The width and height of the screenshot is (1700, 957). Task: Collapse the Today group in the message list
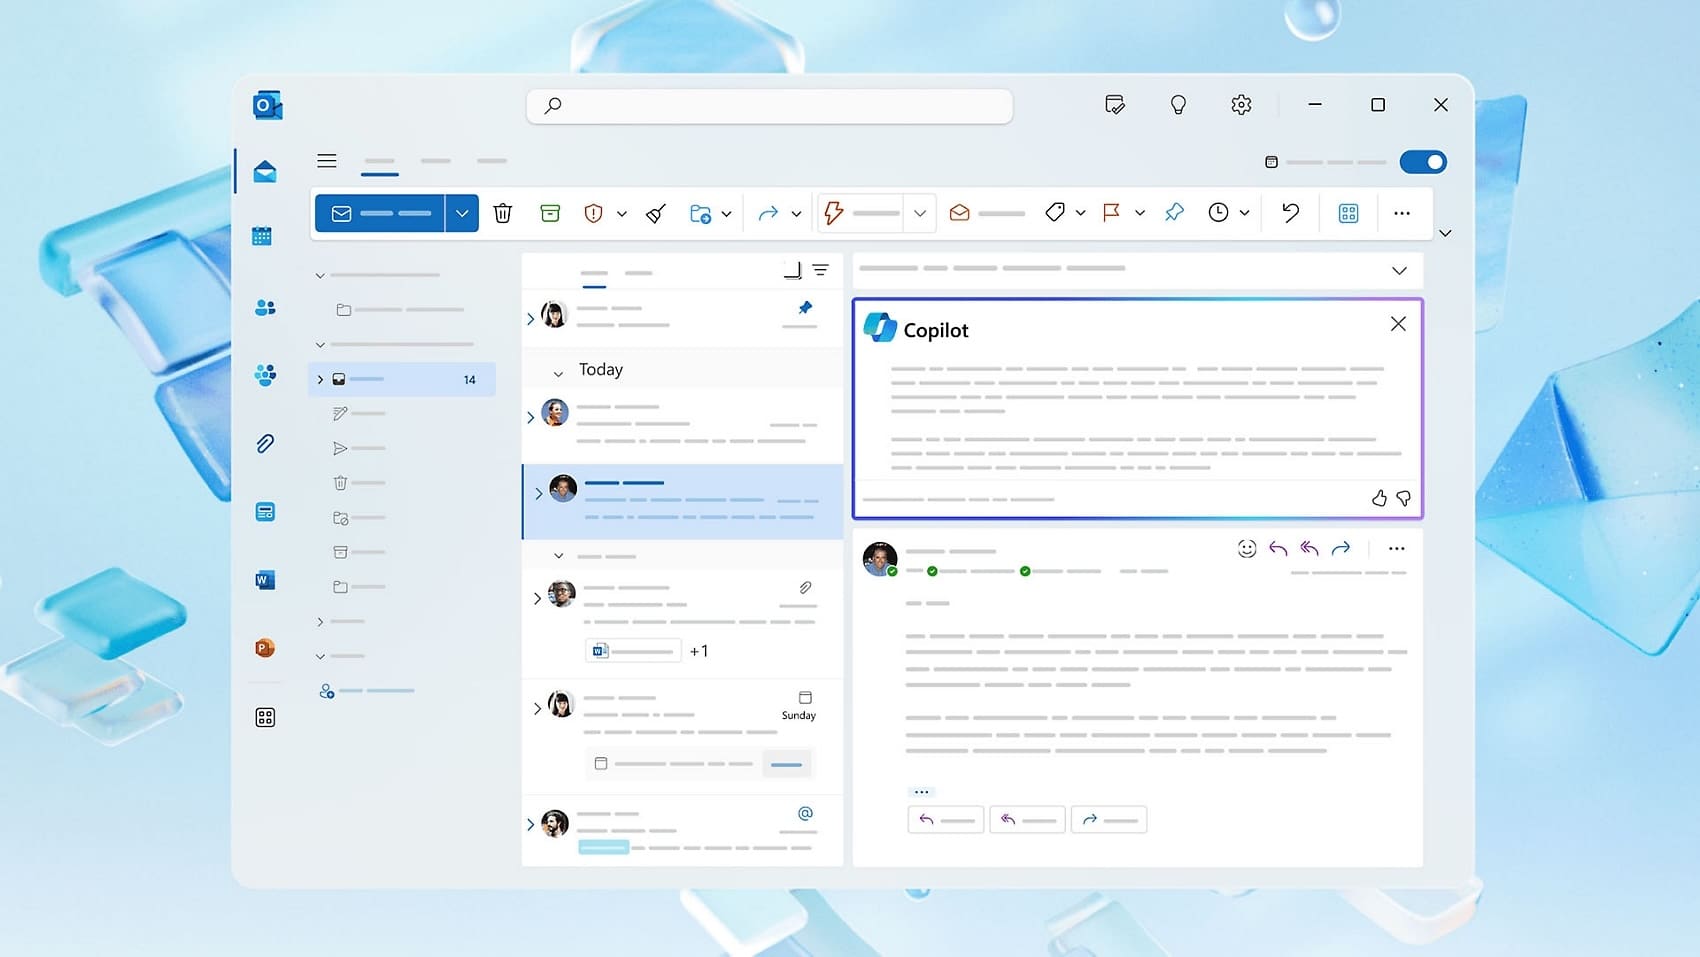click(557, 369)
